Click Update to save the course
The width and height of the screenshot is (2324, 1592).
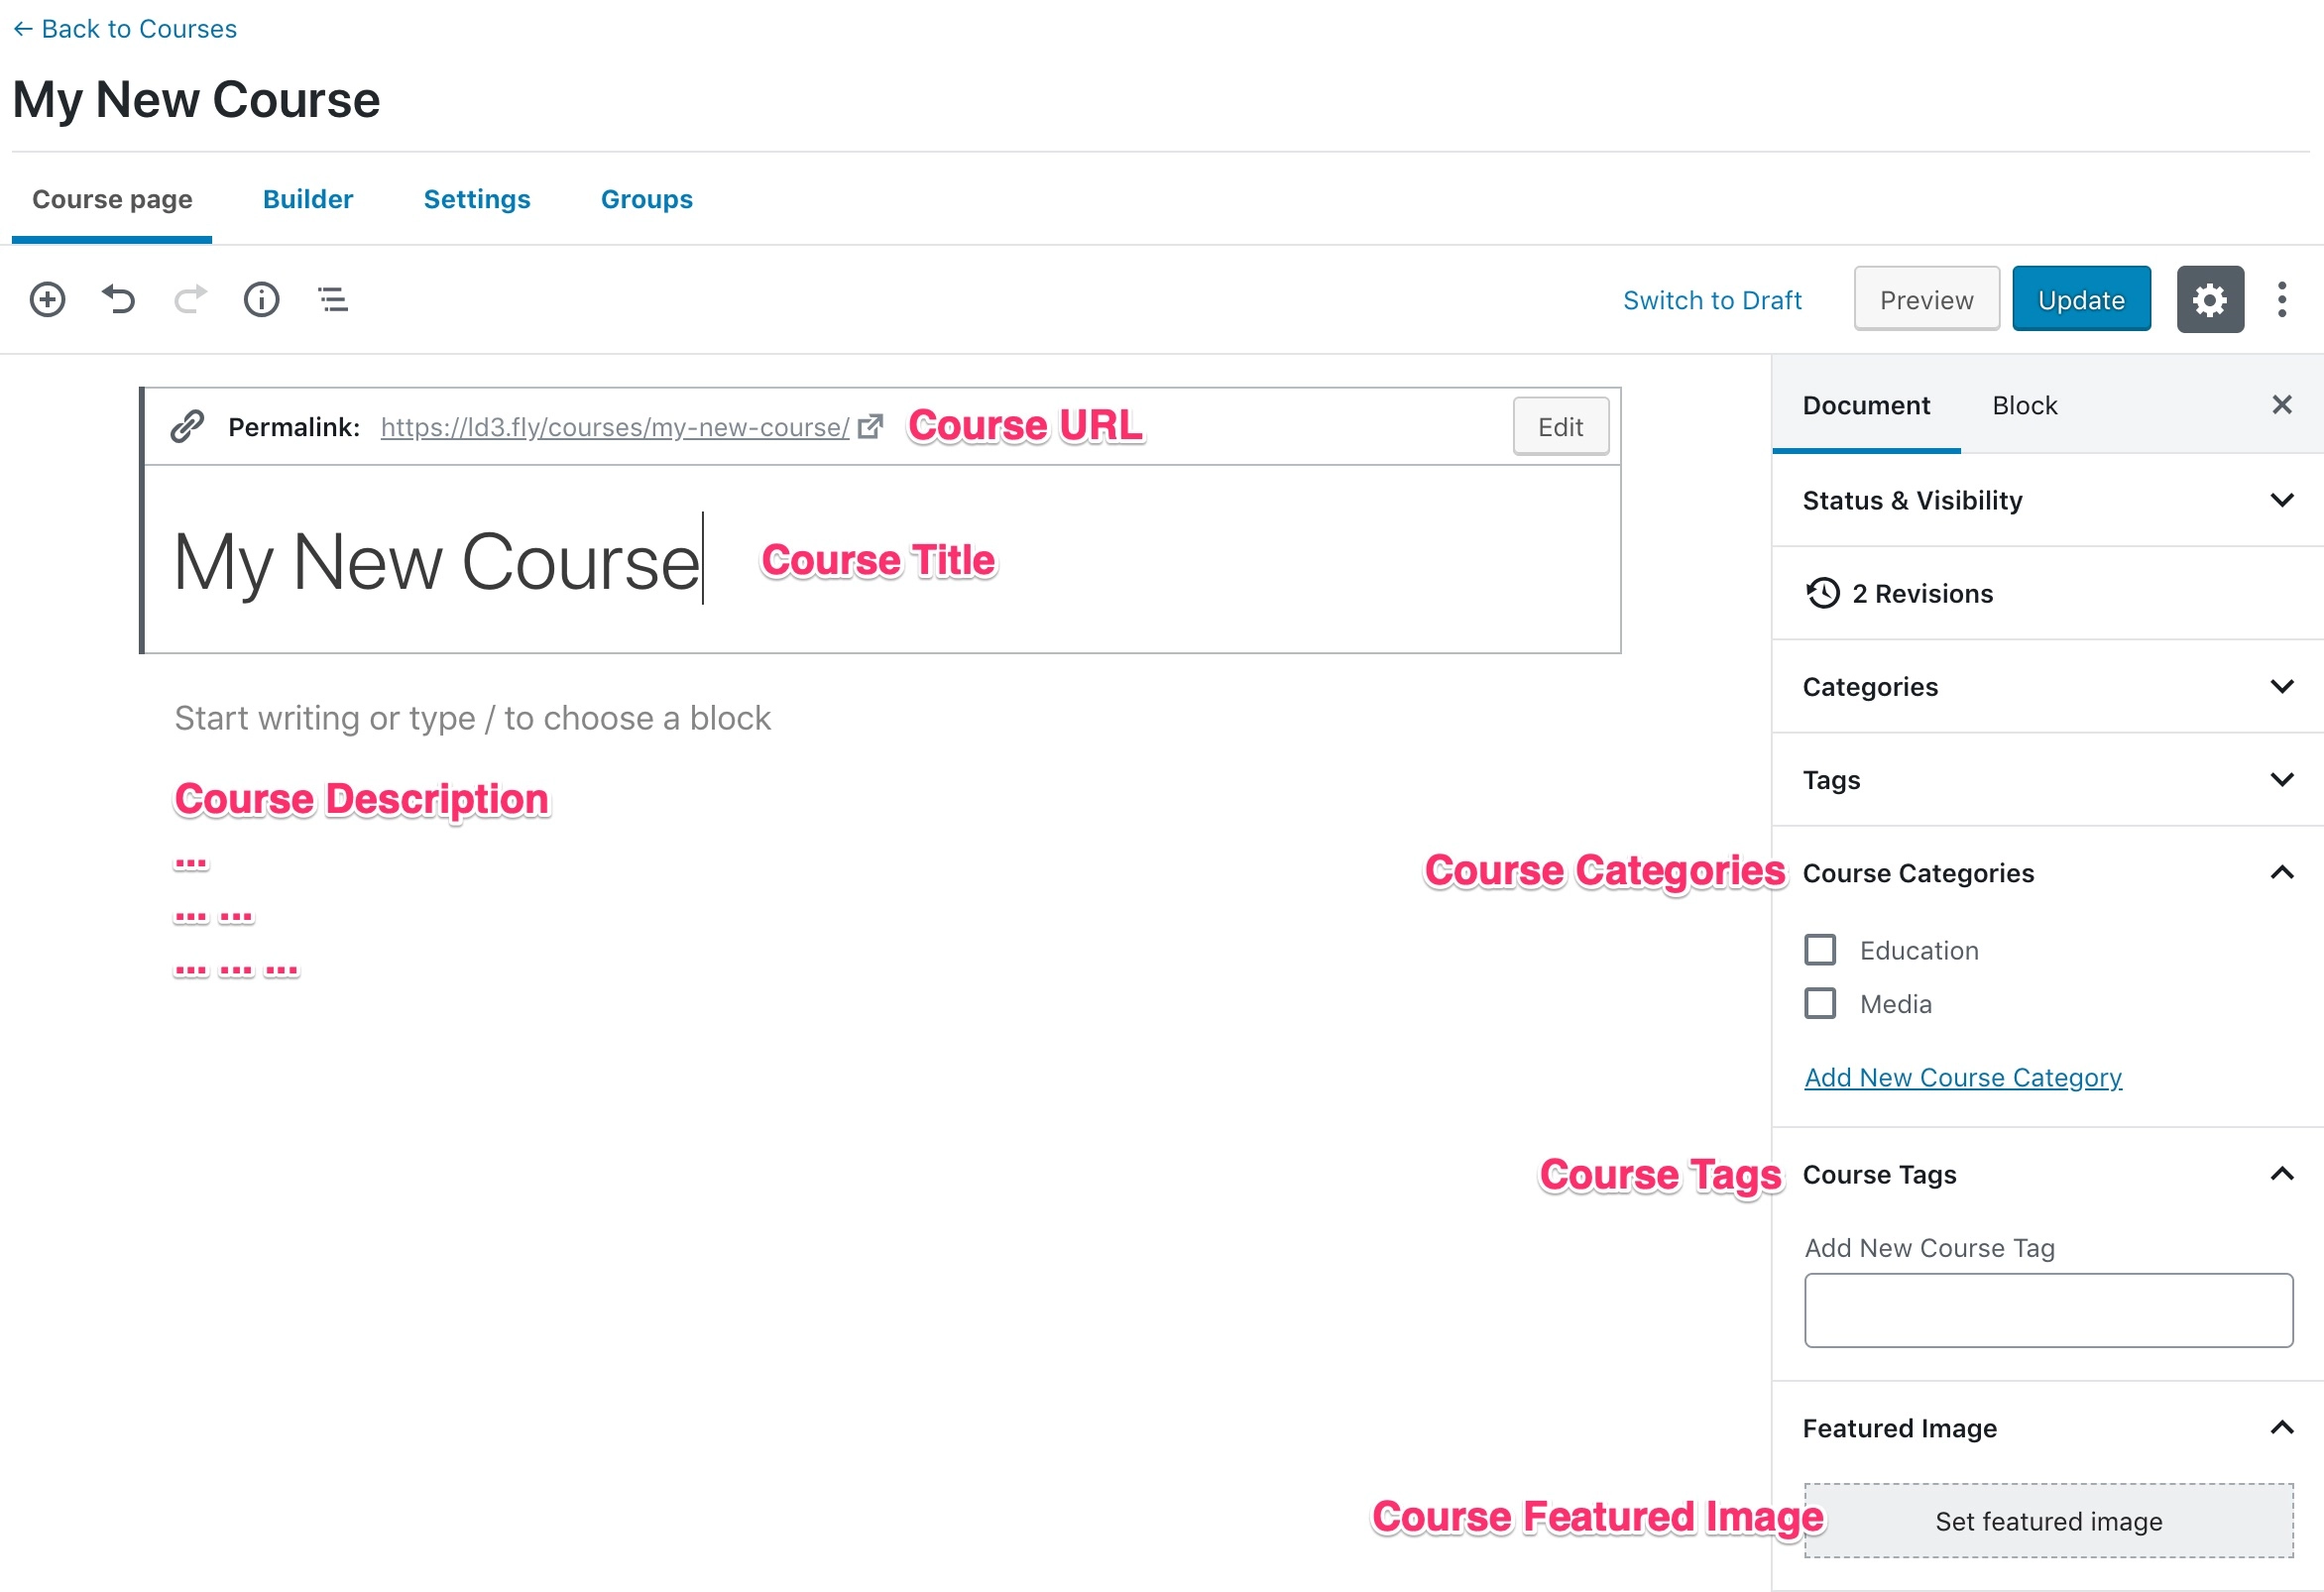tap(2080, 298)
